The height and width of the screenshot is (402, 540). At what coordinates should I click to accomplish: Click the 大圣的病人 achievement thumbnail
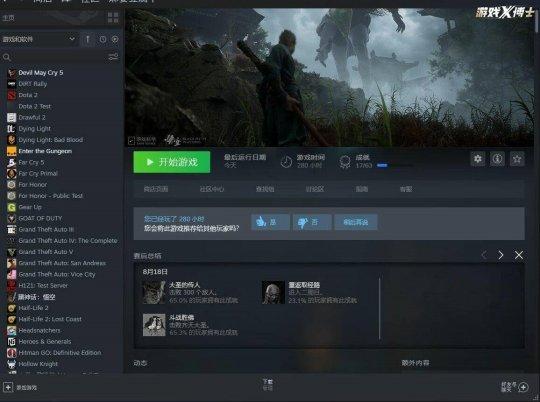[x=154, y=292]
